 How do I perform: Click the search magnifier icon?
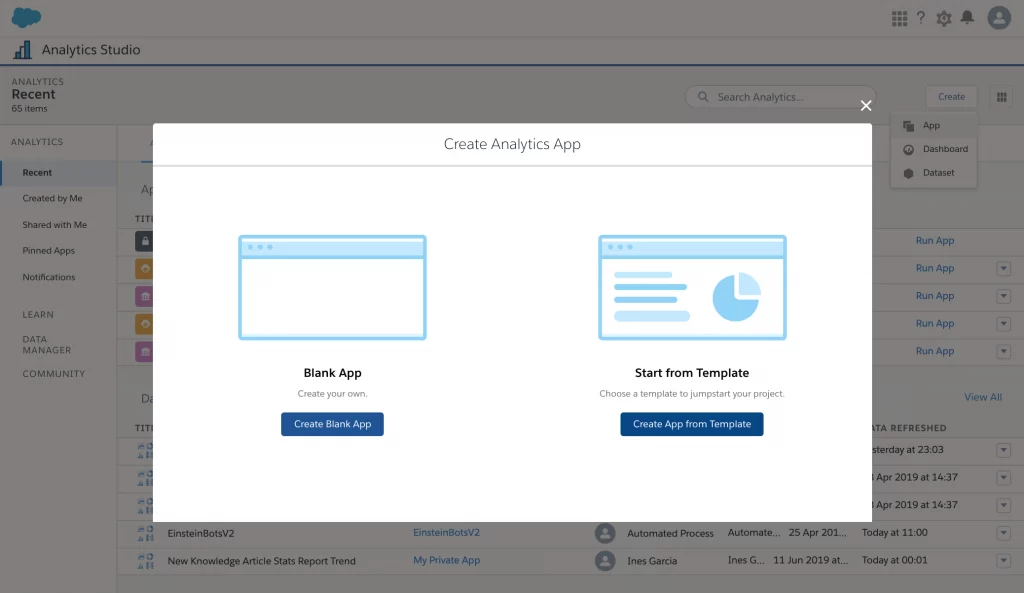tap(703, 97)
